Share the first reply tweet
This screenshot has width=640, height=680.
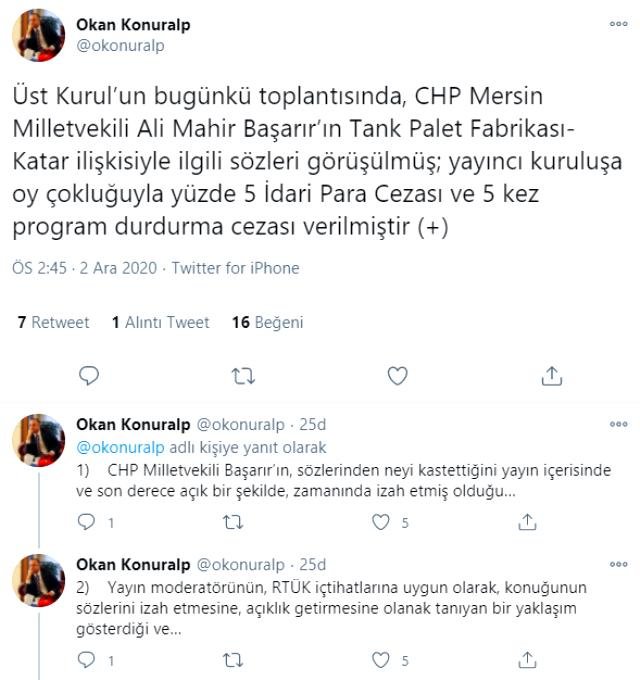point(527,522)
